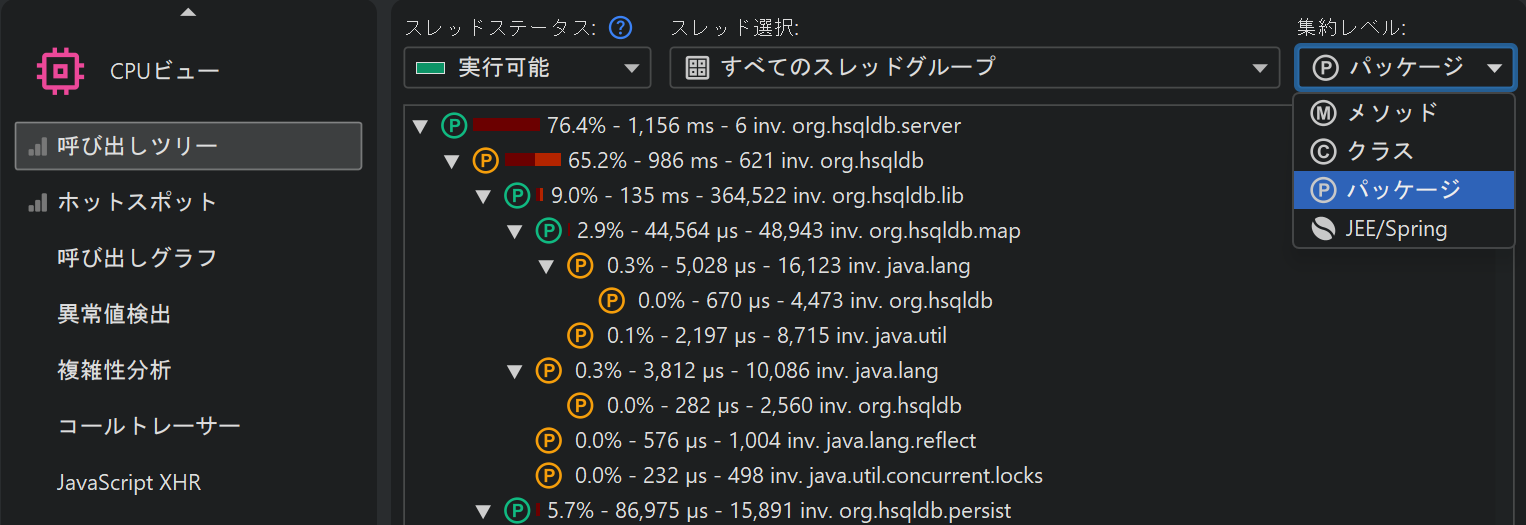
Task: Select JEE/Spring aggregation level option
Action: click(1396, 229)
